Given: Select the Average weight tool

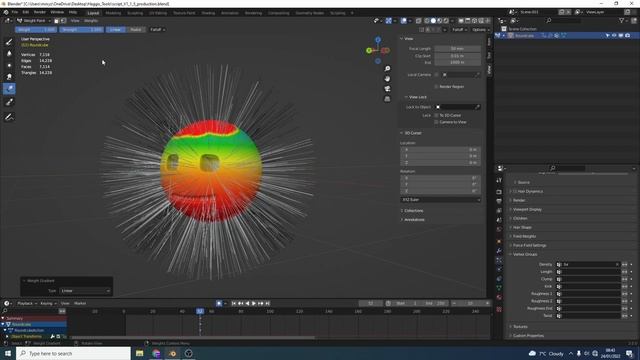Looking at the screenshot, I should coord(9,65).
